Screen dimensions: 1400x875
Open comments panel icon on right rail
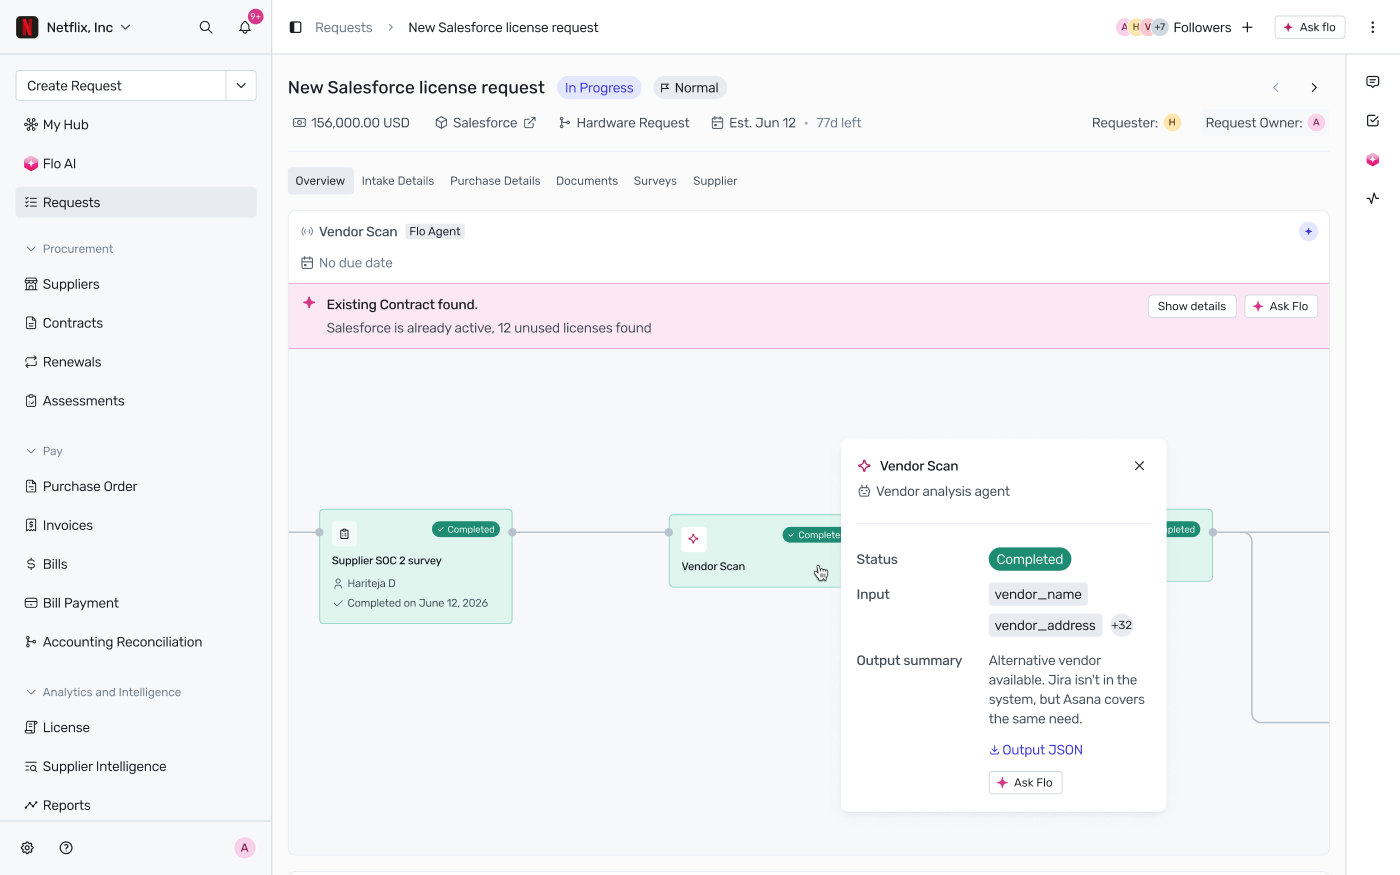coord(1373,82)
